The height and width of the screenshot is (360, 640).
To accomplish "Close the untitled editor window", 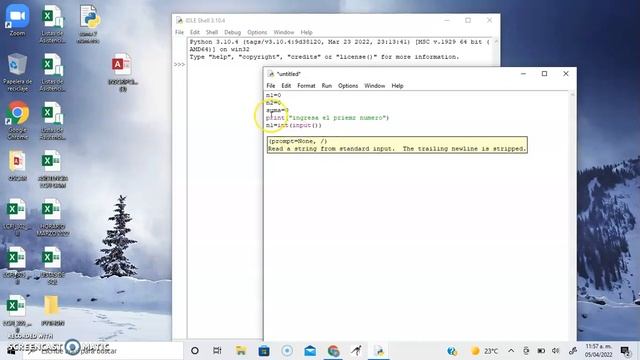I will (566, 74).
